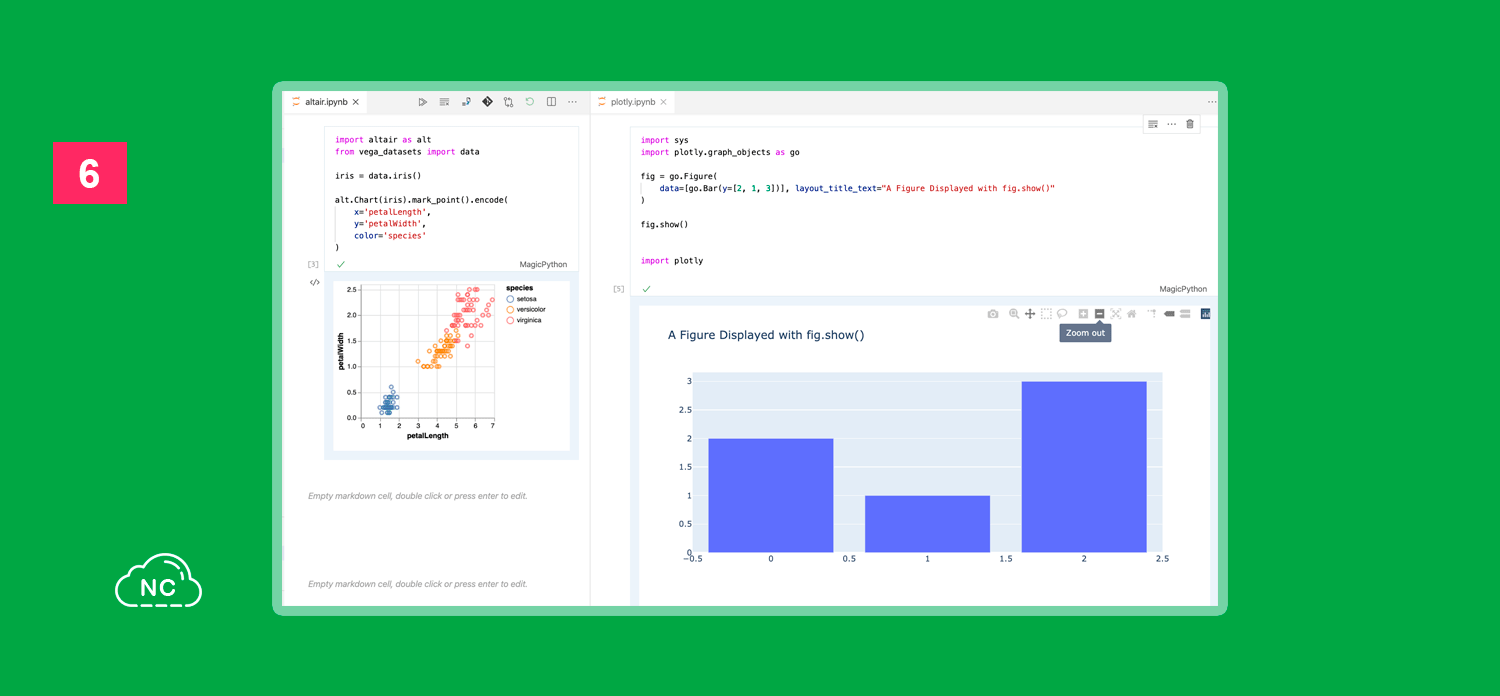Clear all outputs in the altair notebook
The width and height of the screenshot is (1500, 696).
[444, 102]
